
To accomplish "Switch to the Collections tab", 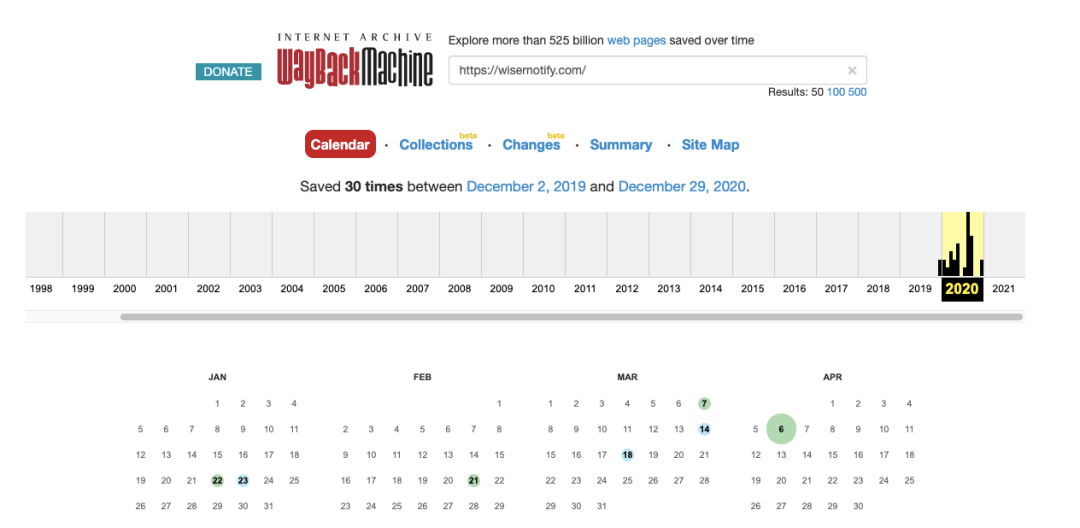I will (436, 145).
